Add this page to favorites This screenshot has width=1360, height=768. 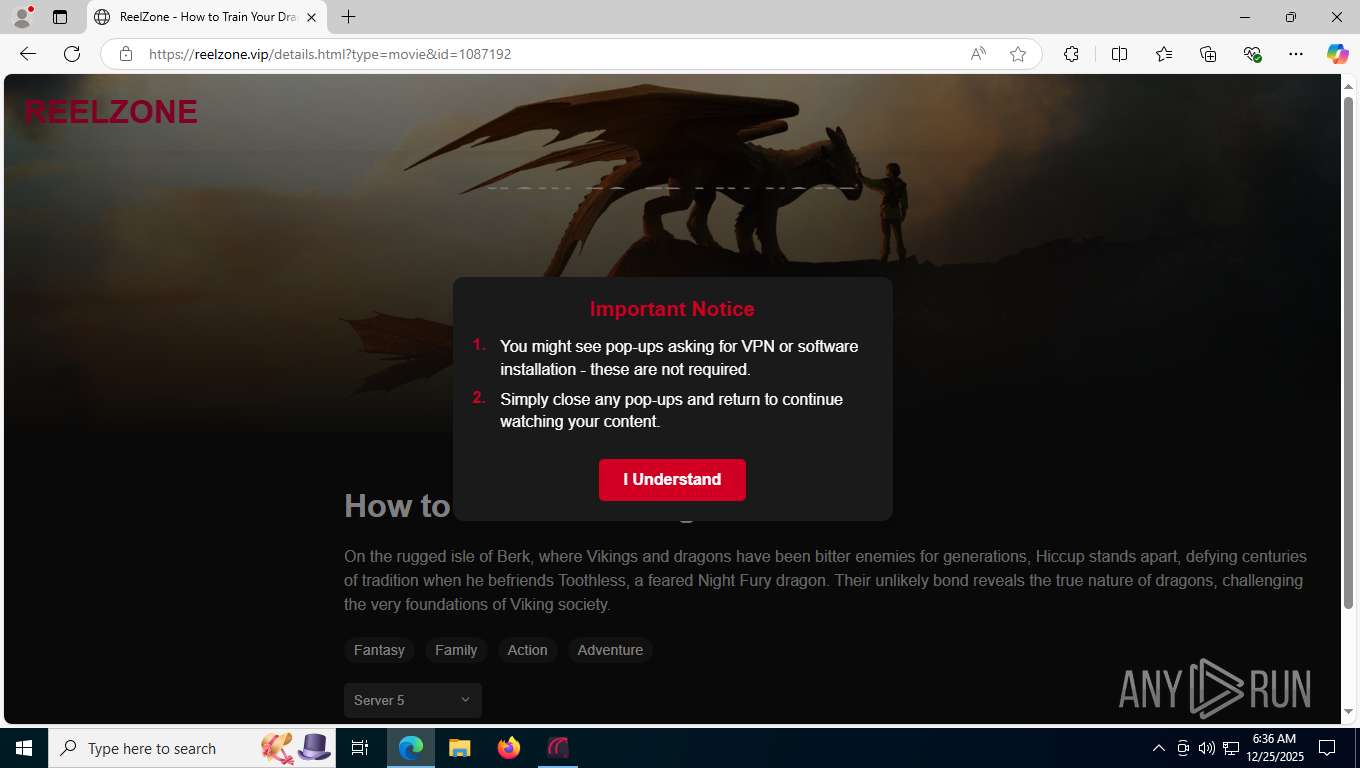point(1018,54)
